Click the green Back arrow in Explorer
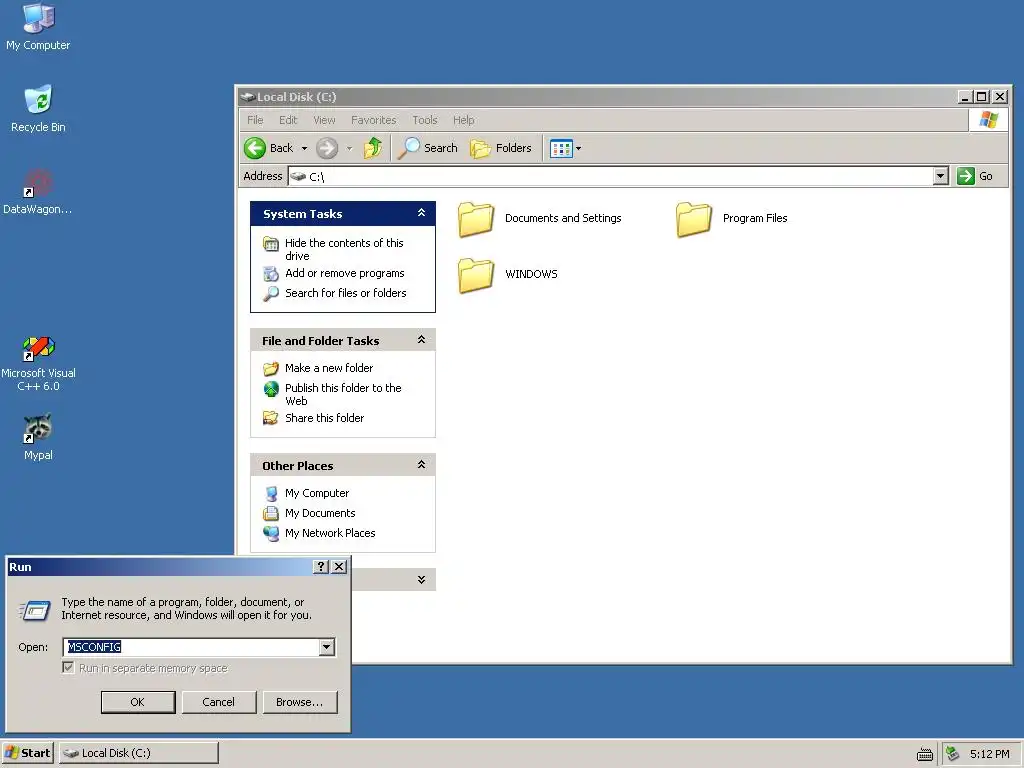The height and width of the screenshot is (768, 1024). click(x=255, y=148)
